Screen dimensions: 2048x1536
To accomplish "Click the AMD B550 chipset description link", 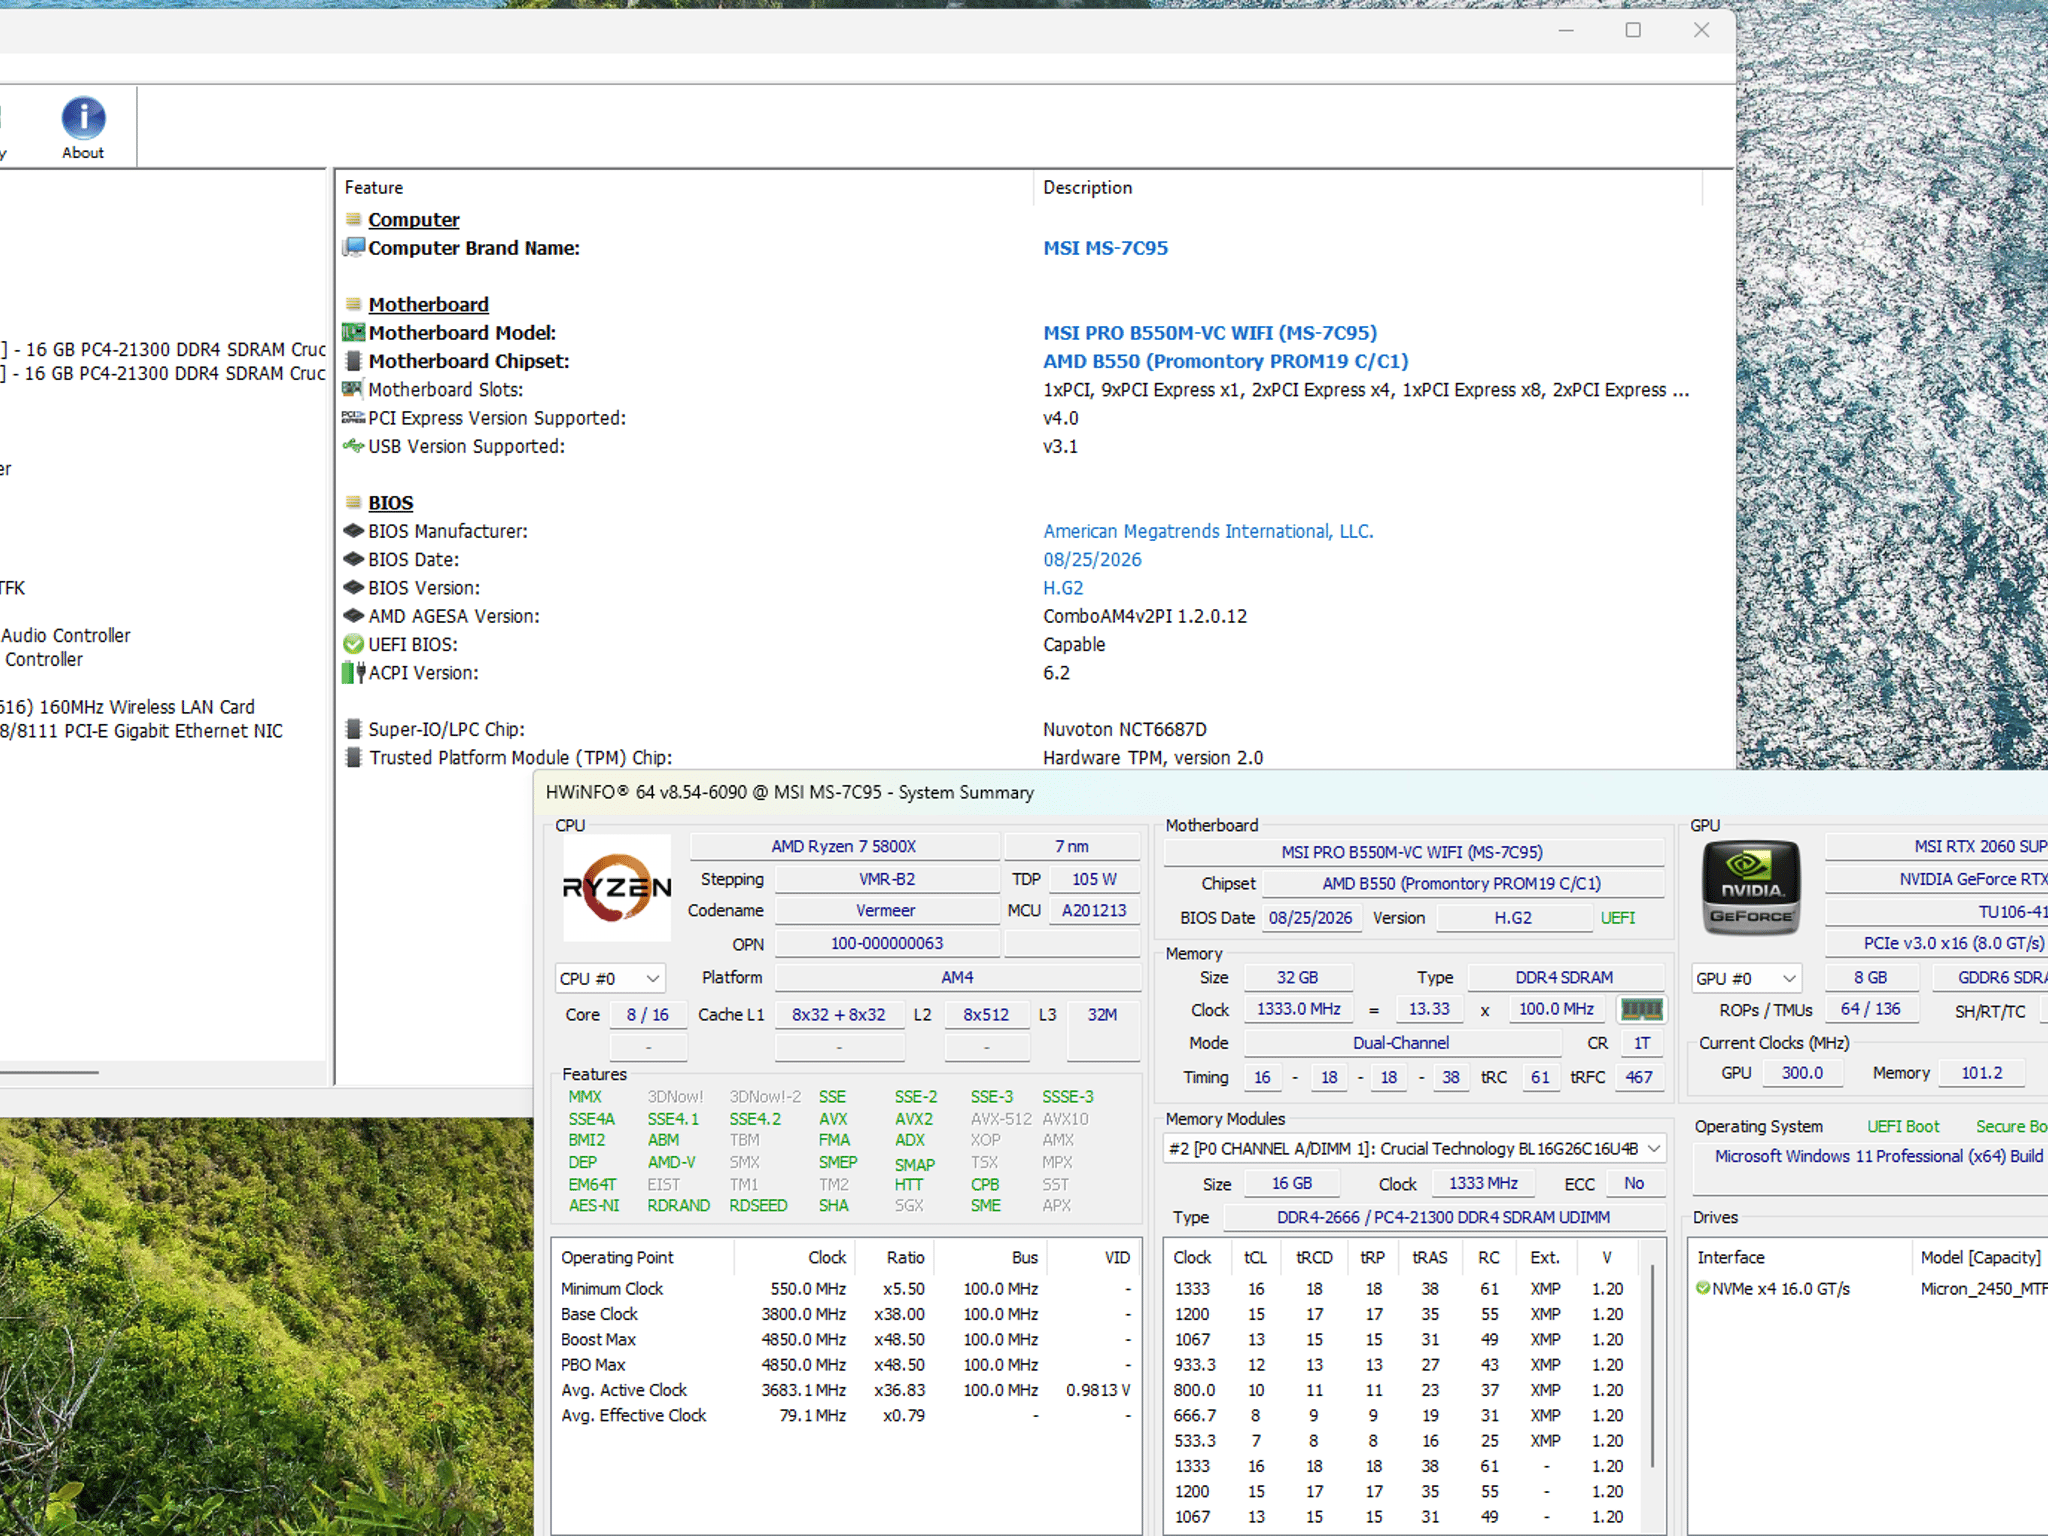I will tap(1226, 361).
